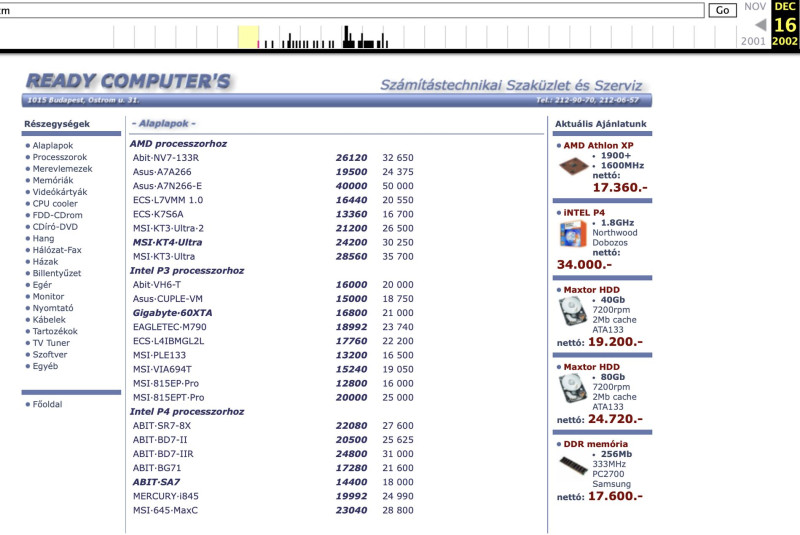Click DDR memória offer title

coord(595,444)
